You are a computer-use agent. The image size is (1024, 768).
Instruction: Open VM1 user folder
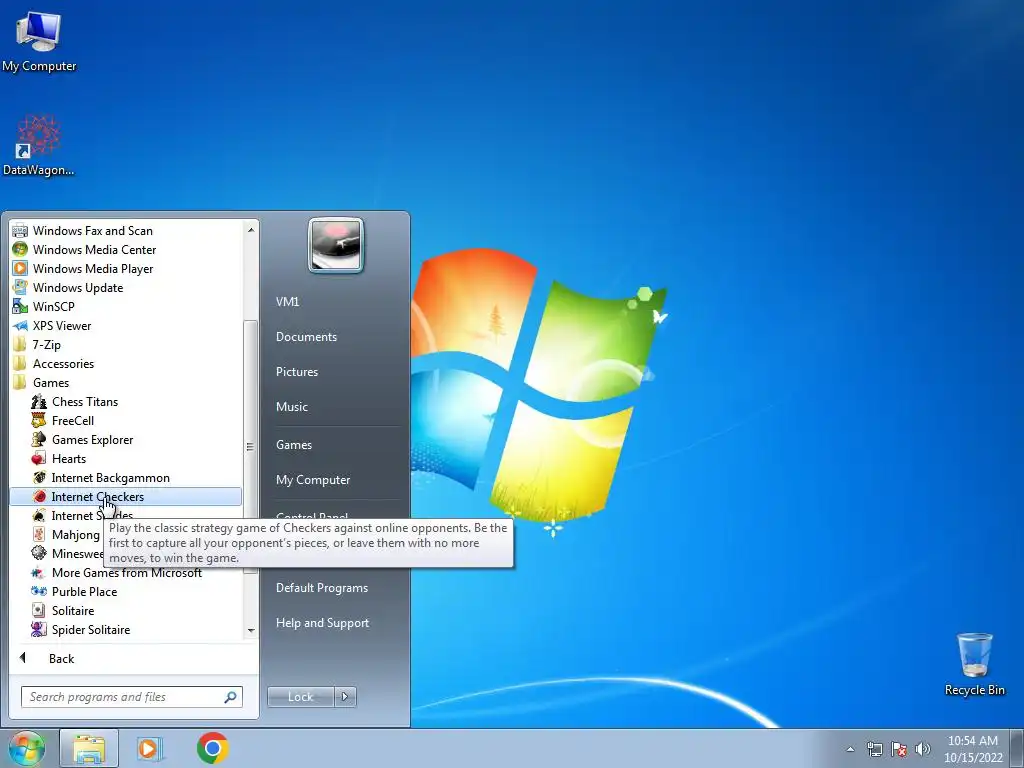287,302
